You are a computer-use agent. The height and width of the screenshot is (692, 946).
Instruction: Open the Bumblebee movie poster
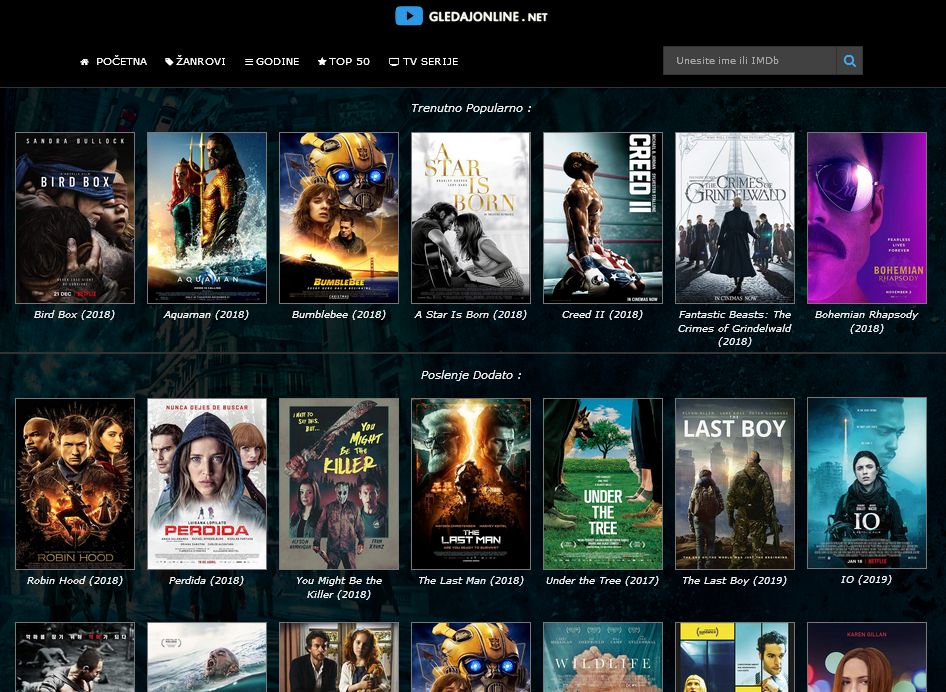[x=338, y=217]
